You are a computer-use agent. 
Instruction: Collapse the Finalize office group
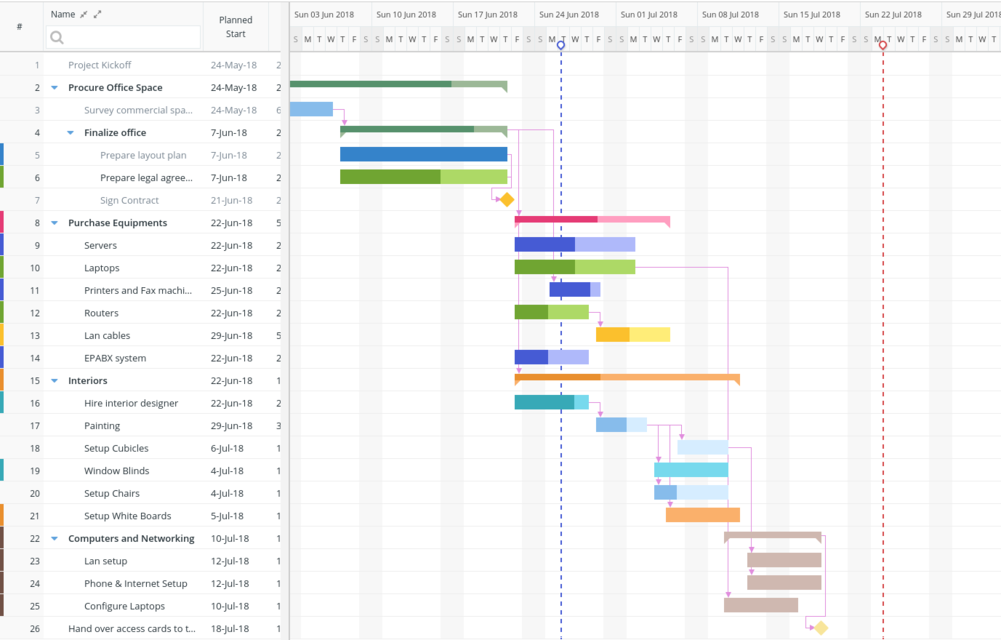[69, 132]
